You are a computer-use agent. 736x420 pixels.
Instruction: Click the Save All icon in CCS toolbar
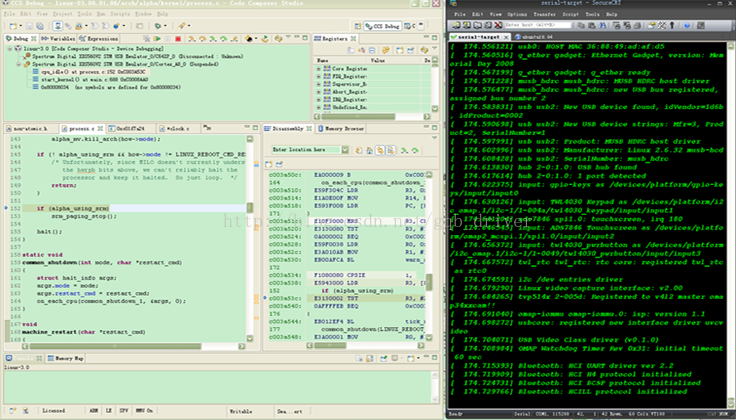pyautogui.click(x=40, y=26)
